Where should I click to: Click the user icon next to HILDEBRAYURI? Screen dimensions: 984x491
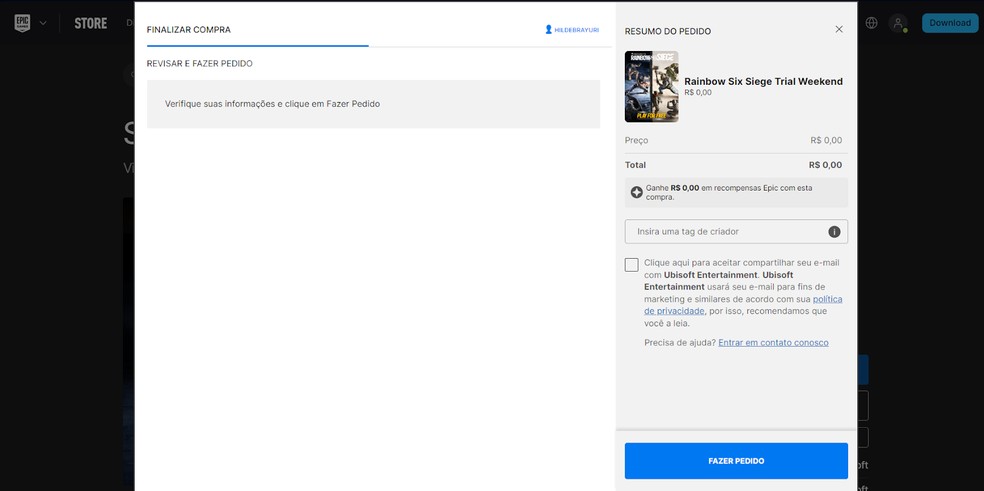548,30
